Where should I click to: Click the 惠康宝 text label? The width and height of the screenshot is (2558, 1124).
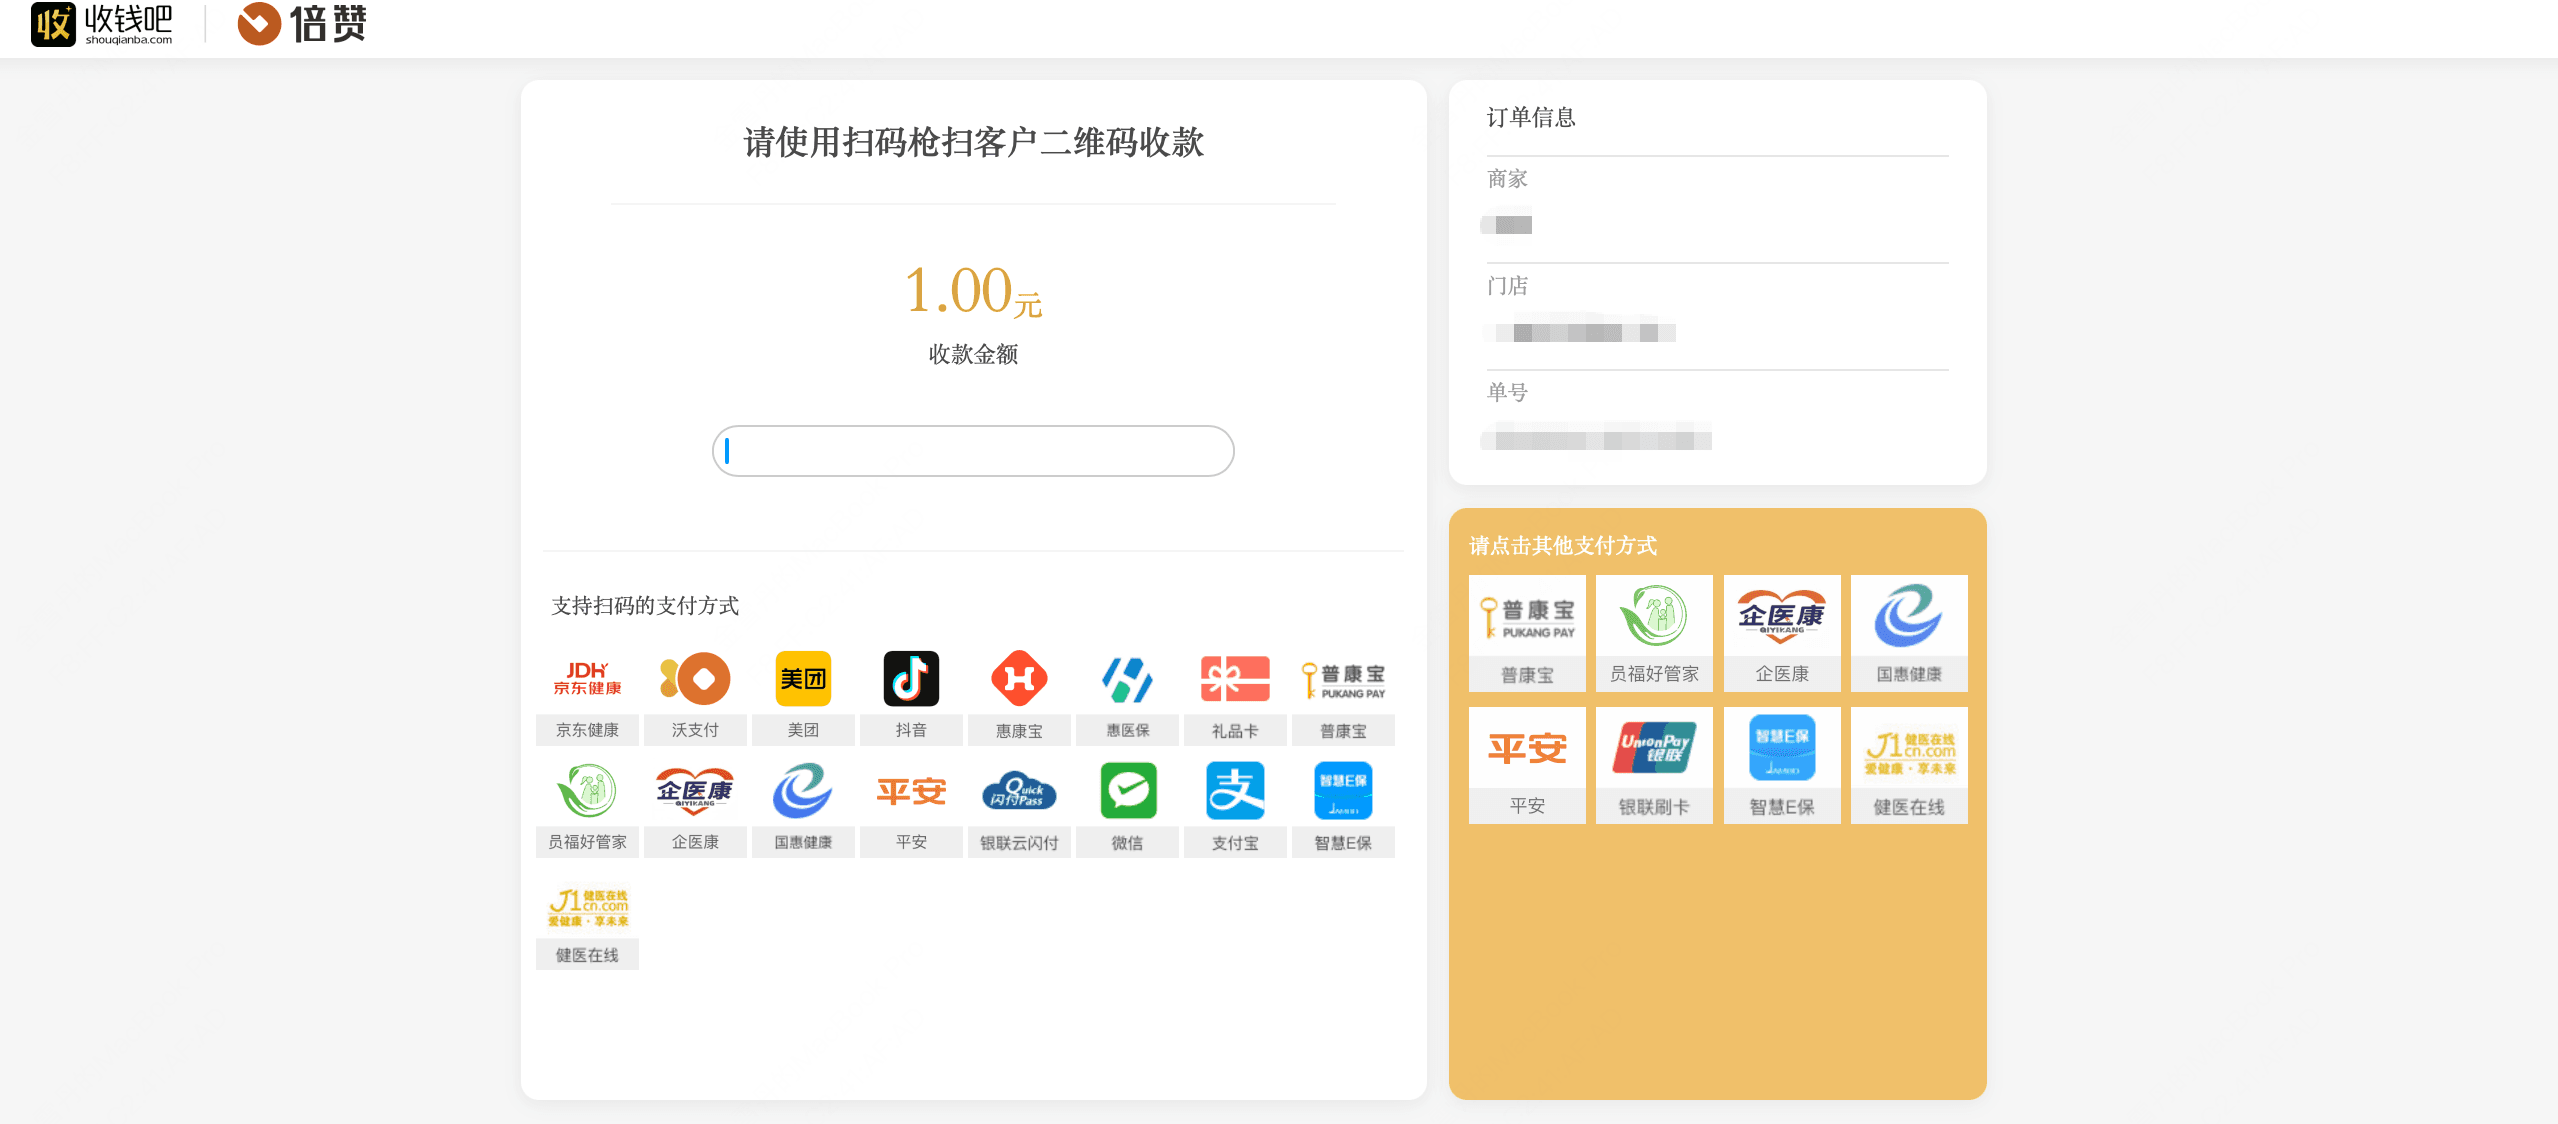pyautogui.click(x=1019, y=731)
